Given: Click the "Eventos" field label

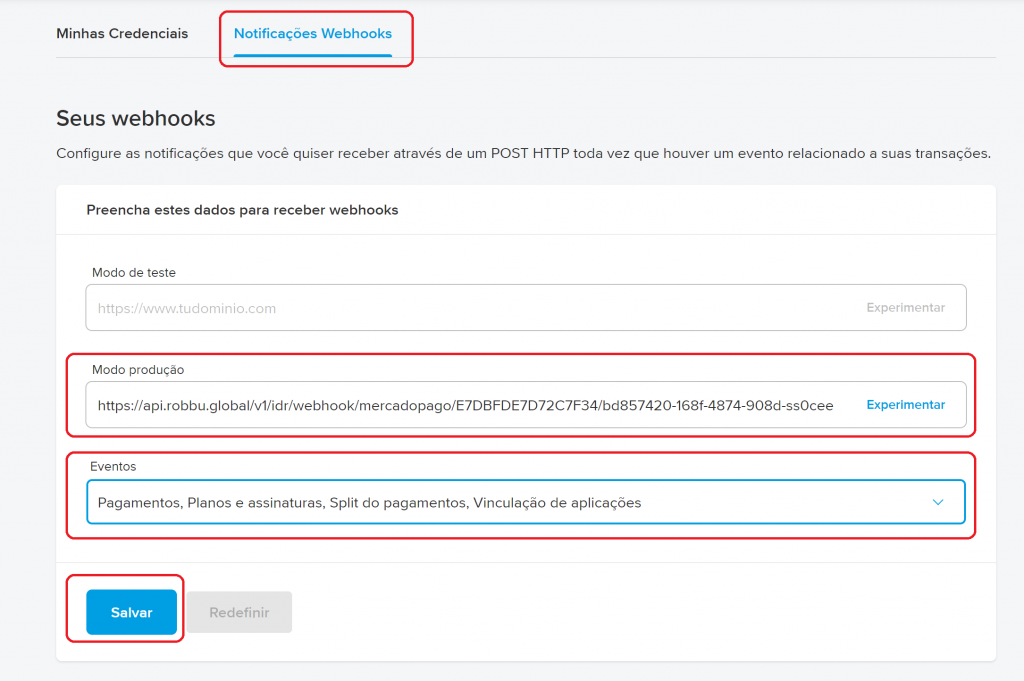Looking at the screenshot, I should pyautogui.click(x=114, y=466).
